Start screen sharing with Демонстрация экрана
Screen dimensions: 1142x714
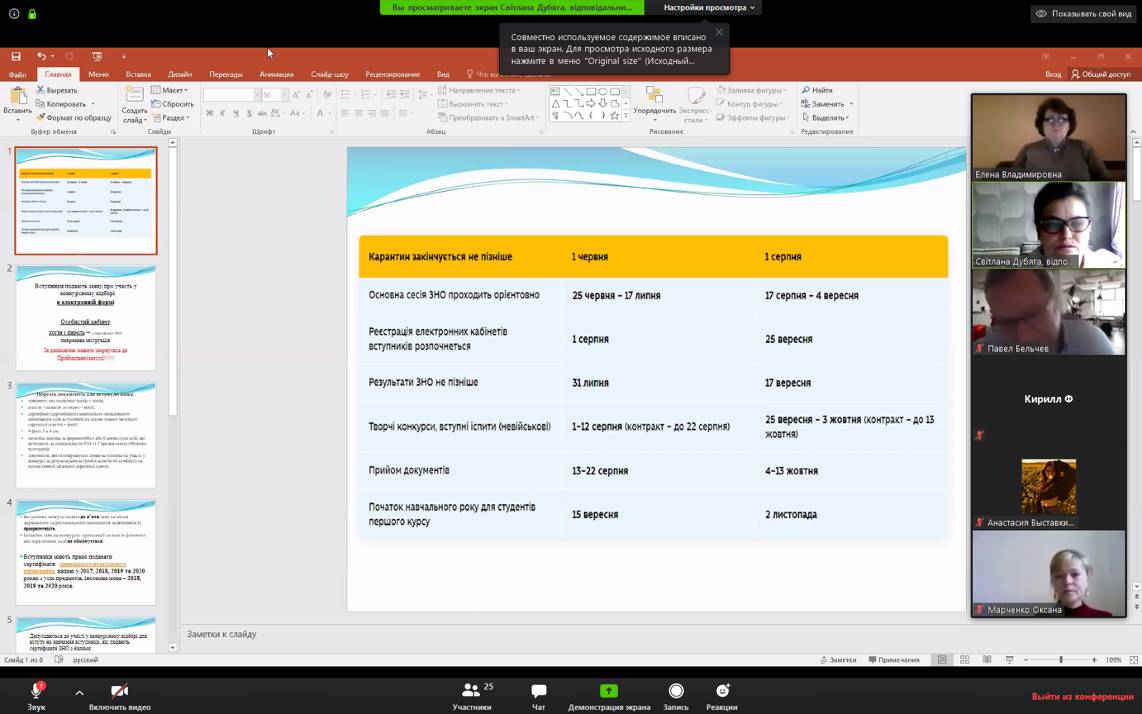pyautogui.click(x=608, y=695)
